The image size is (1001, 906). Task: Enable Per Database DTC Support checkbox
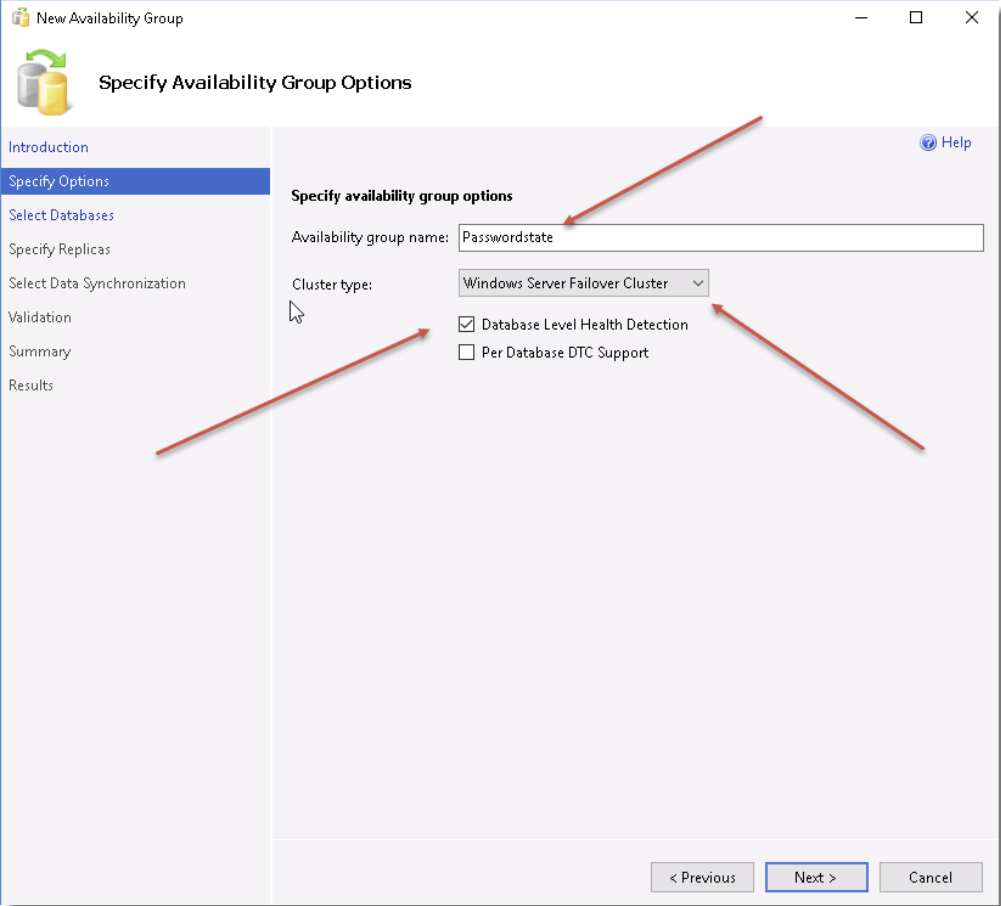tap(467, 352)
